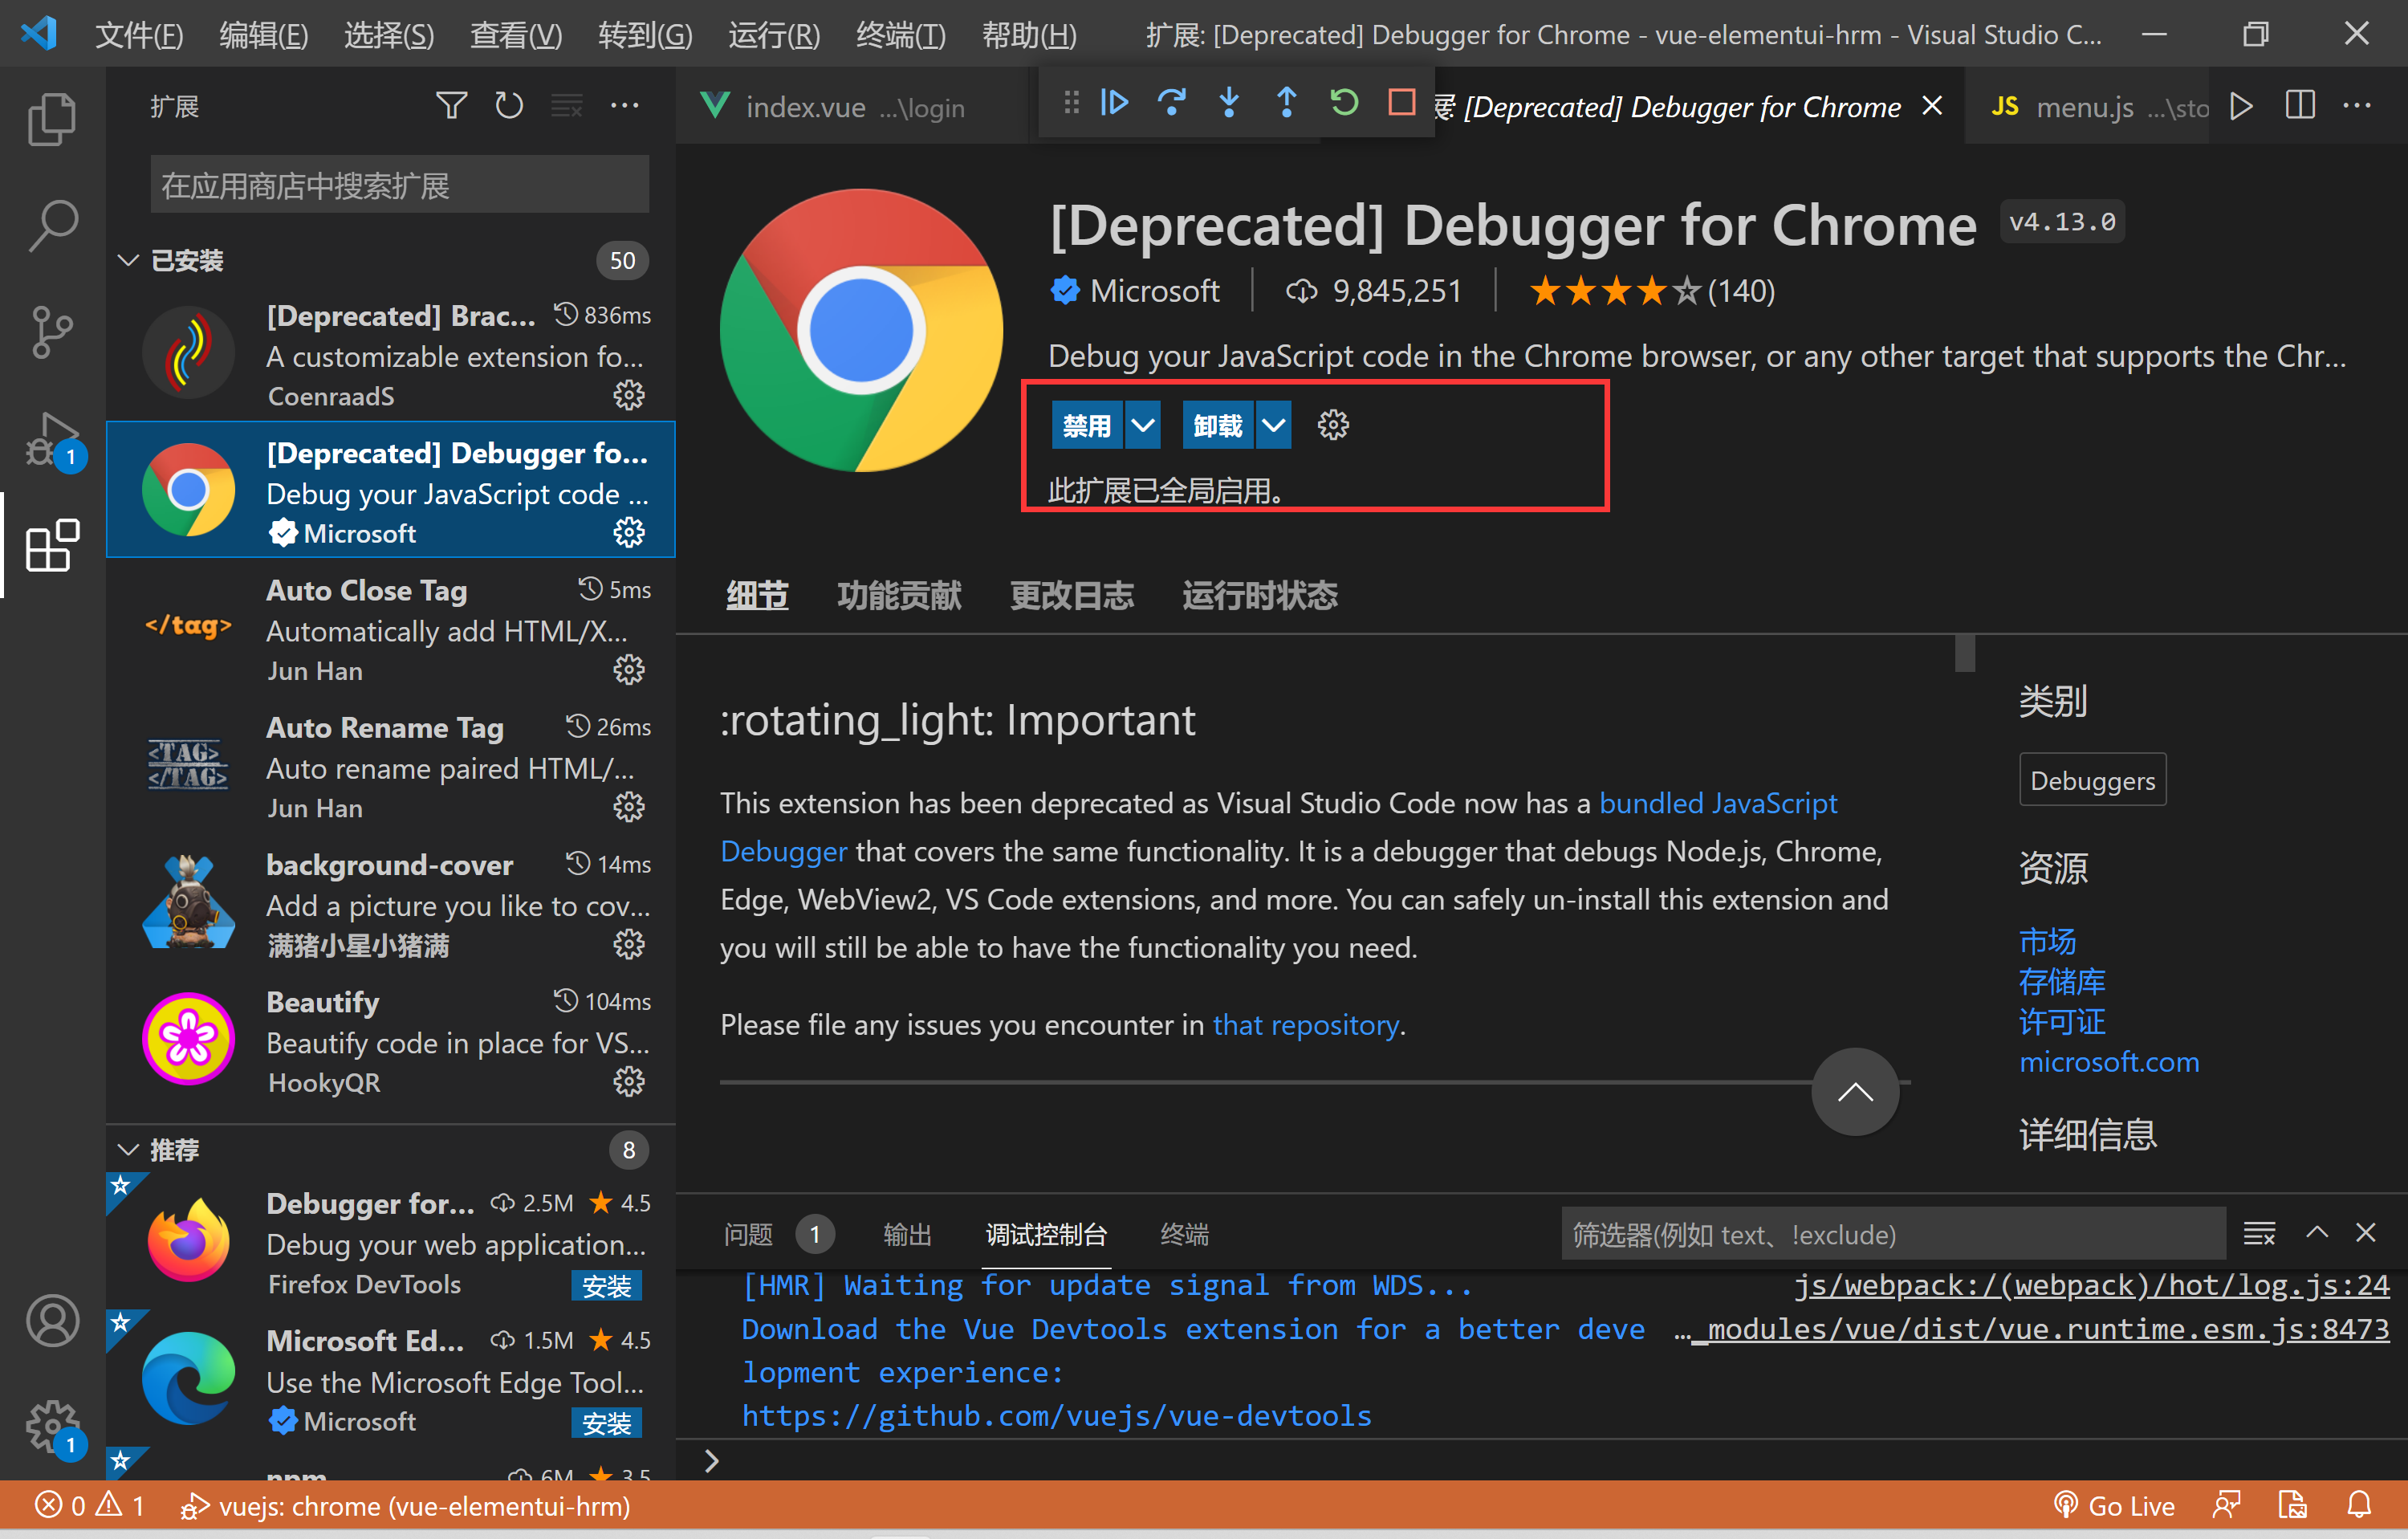Viewport: 2408px width, 1539px height.
Task: Open the settings gear beside the uninstall button
Action: [1333, 425]
